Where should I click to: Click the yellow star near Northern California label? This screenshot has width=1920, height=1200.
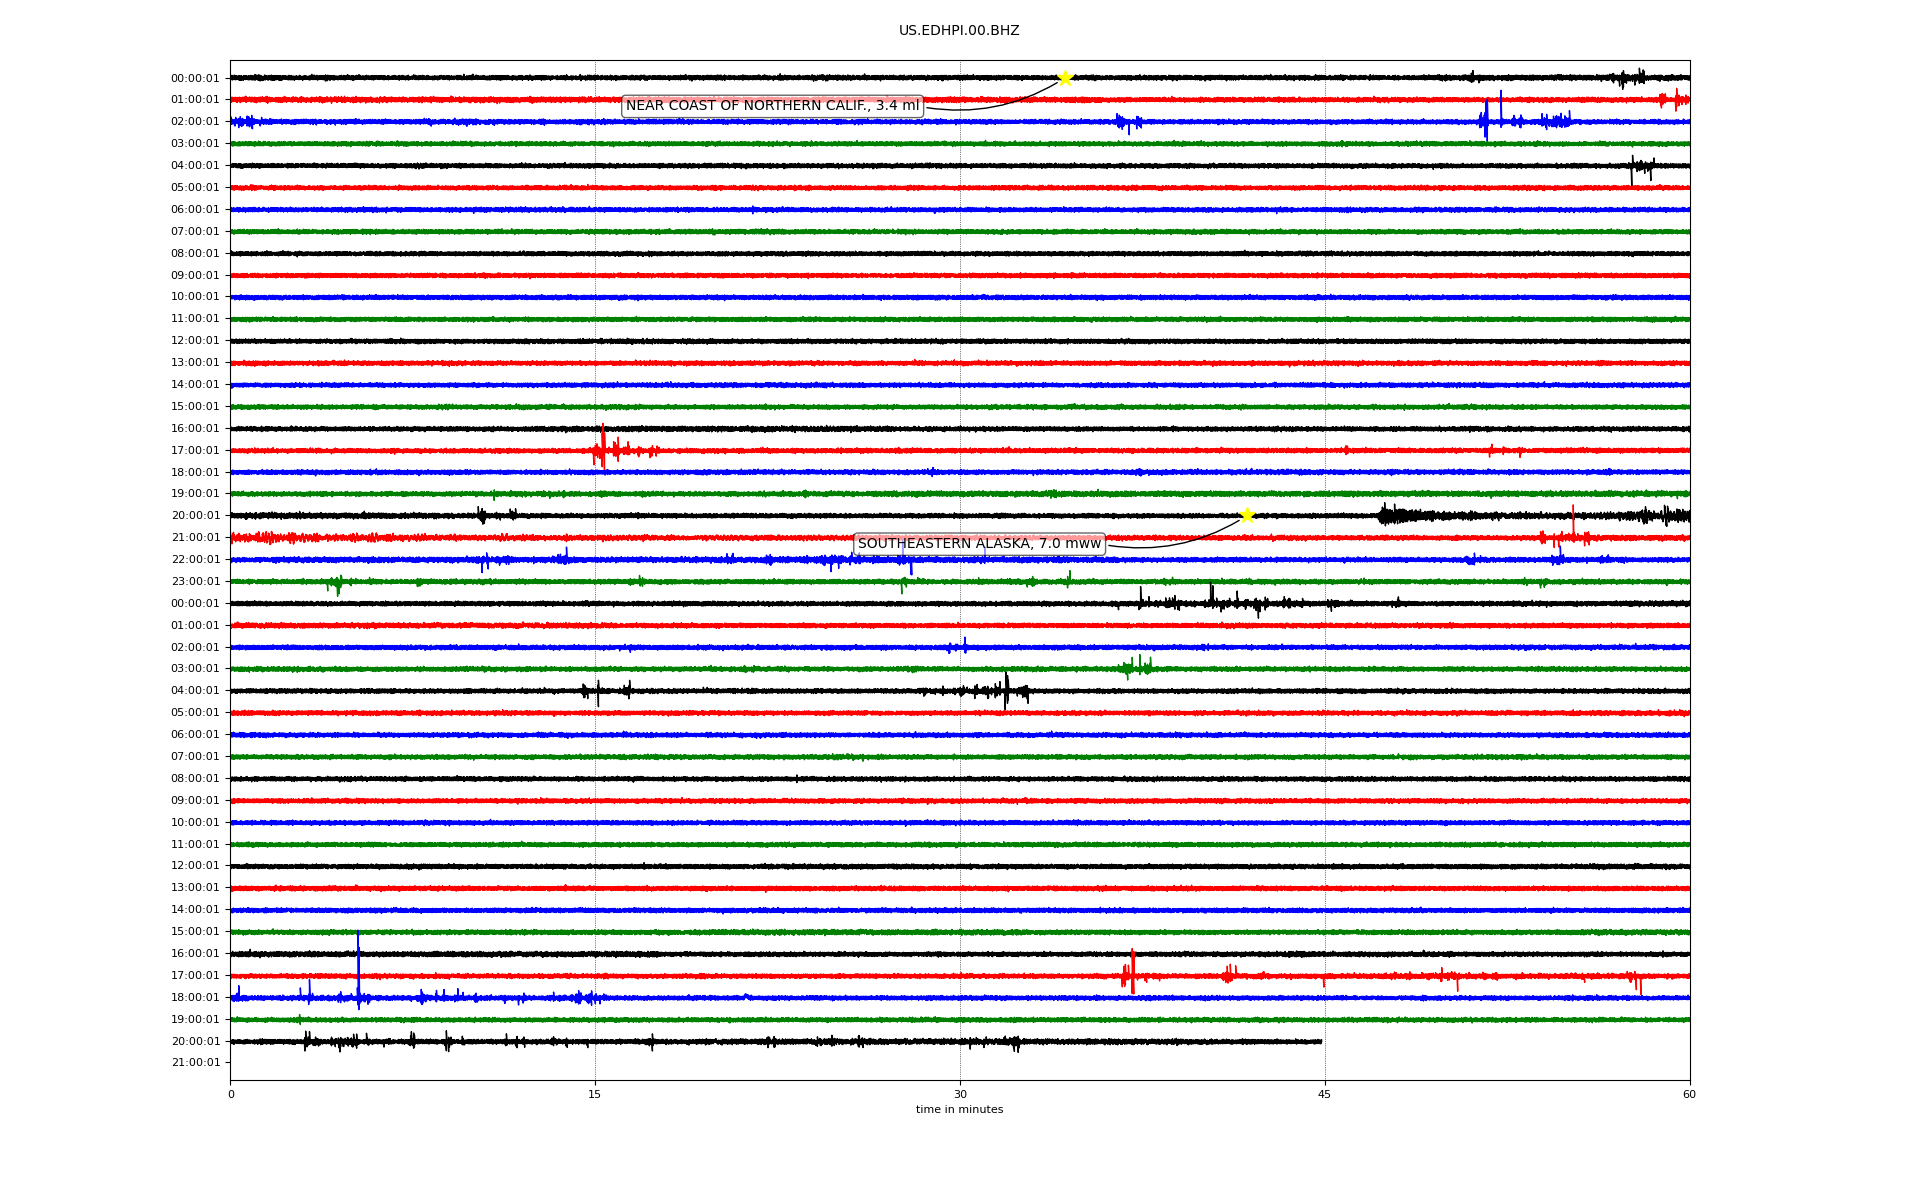[1065, 78]
